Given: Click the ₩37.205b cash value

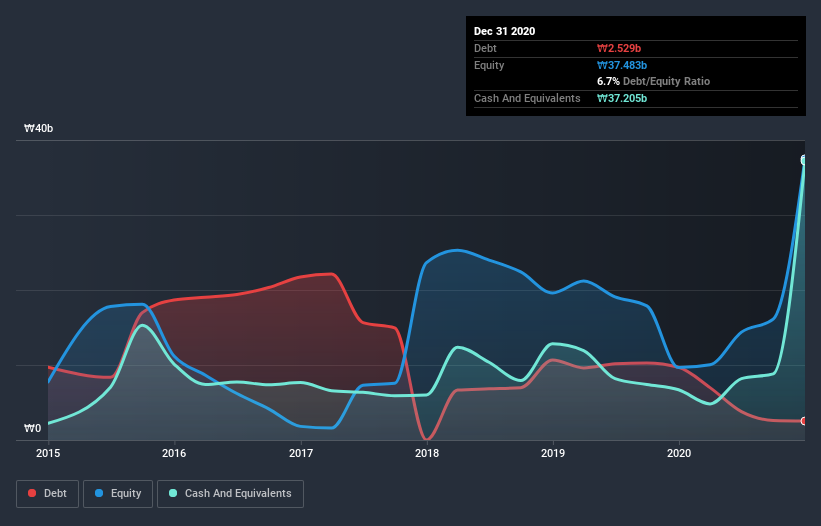Looking at the screenshot, I should tap(622, 98).
